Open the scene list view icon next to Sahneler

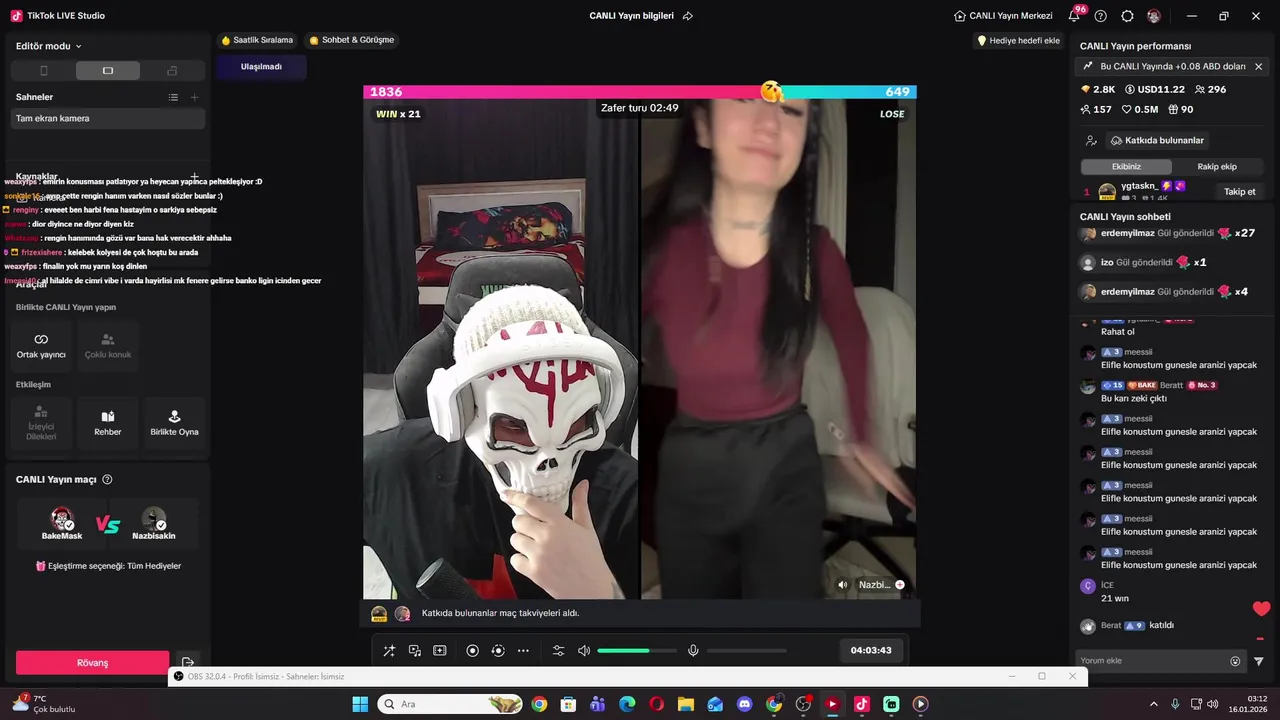(x=173, y=97)
